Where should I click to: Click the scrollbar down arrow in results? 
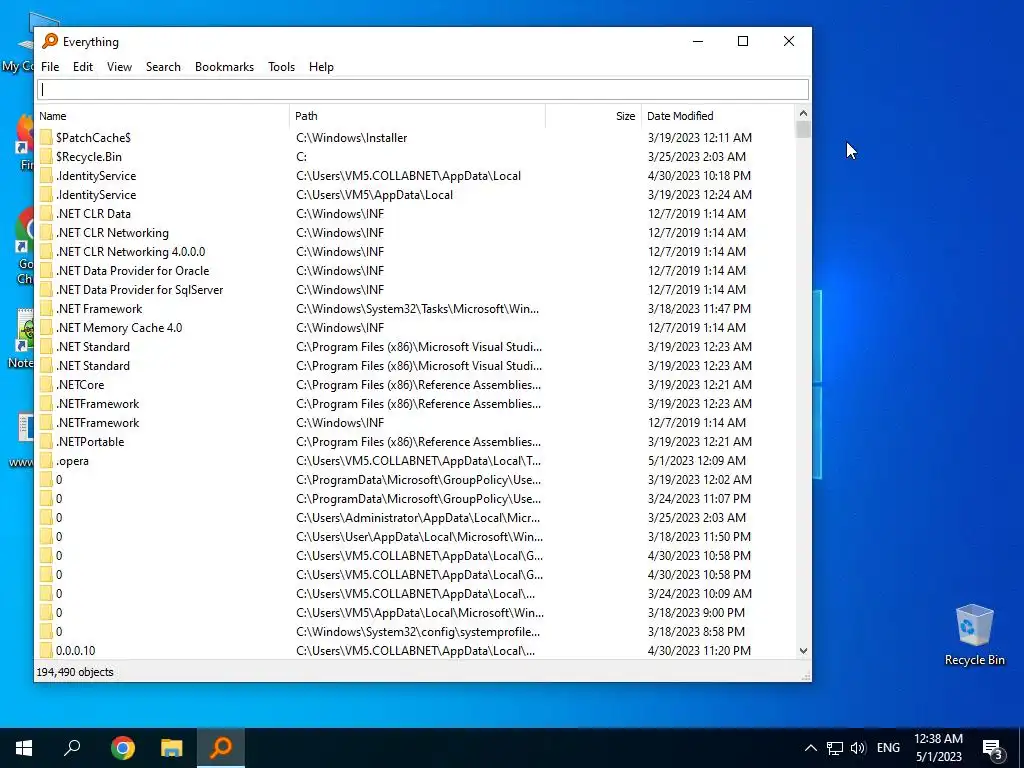click(x=803, y=651)
